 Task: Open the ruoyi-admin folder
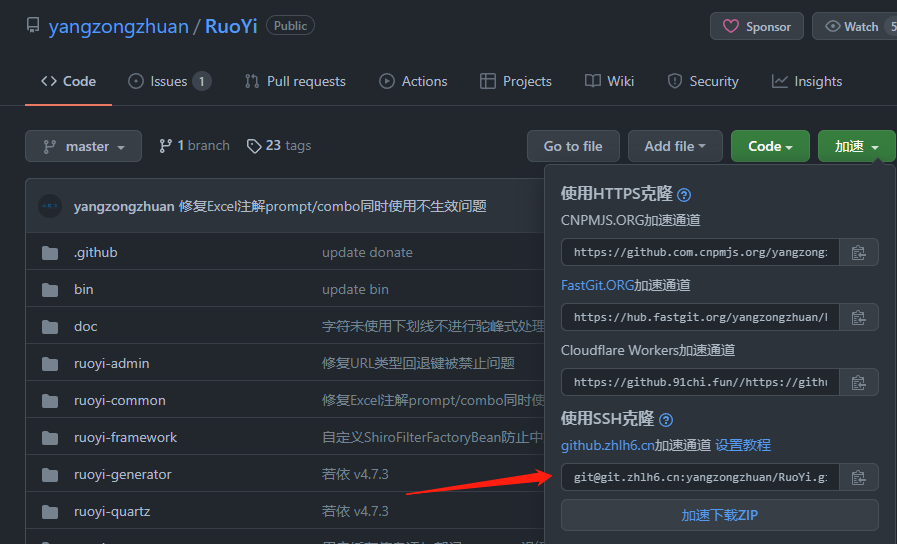[112, 363]
